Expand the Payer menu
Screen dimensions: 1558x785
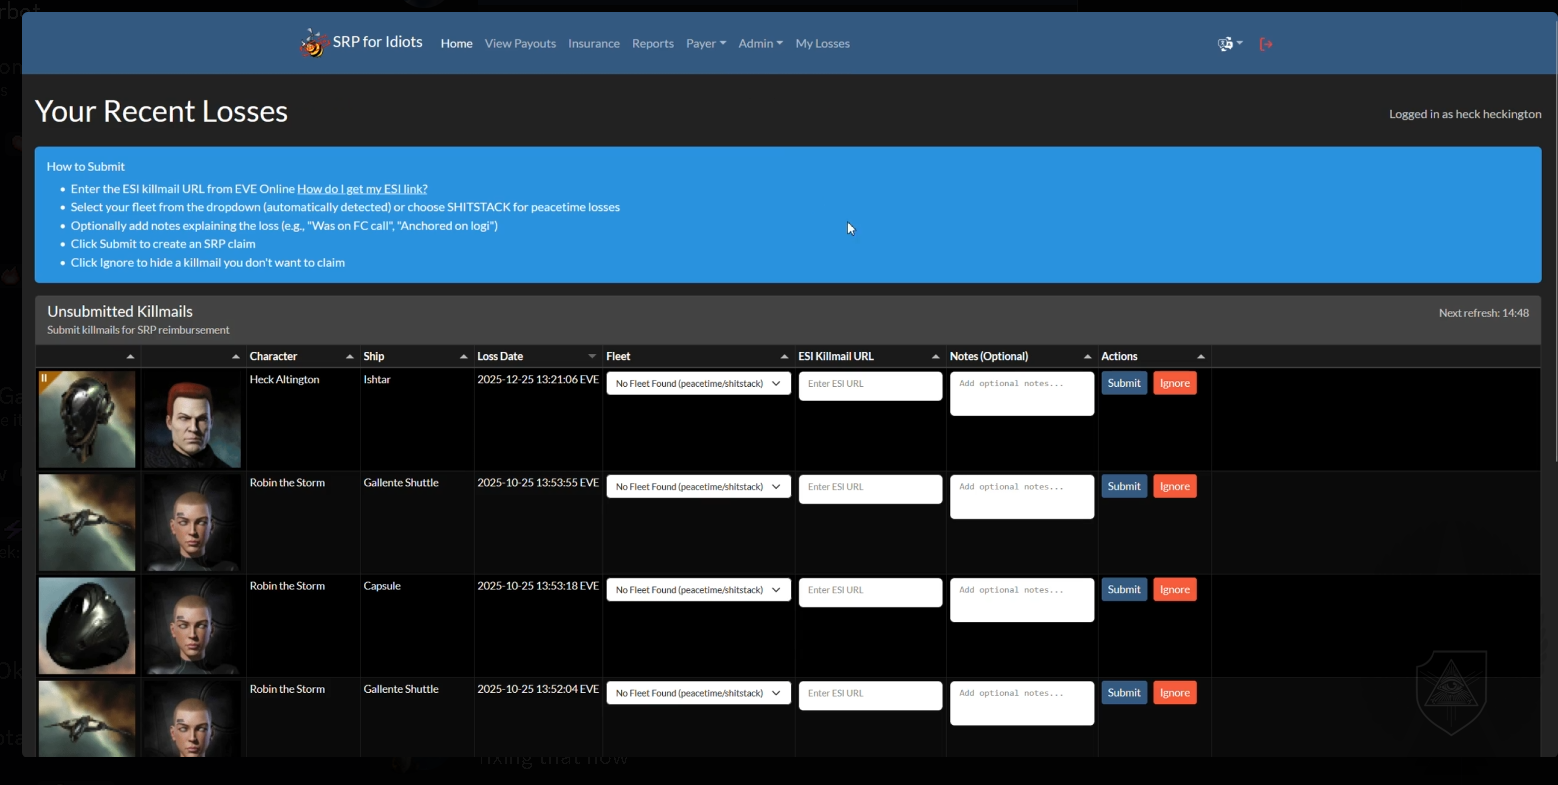[x=706, y=44]
